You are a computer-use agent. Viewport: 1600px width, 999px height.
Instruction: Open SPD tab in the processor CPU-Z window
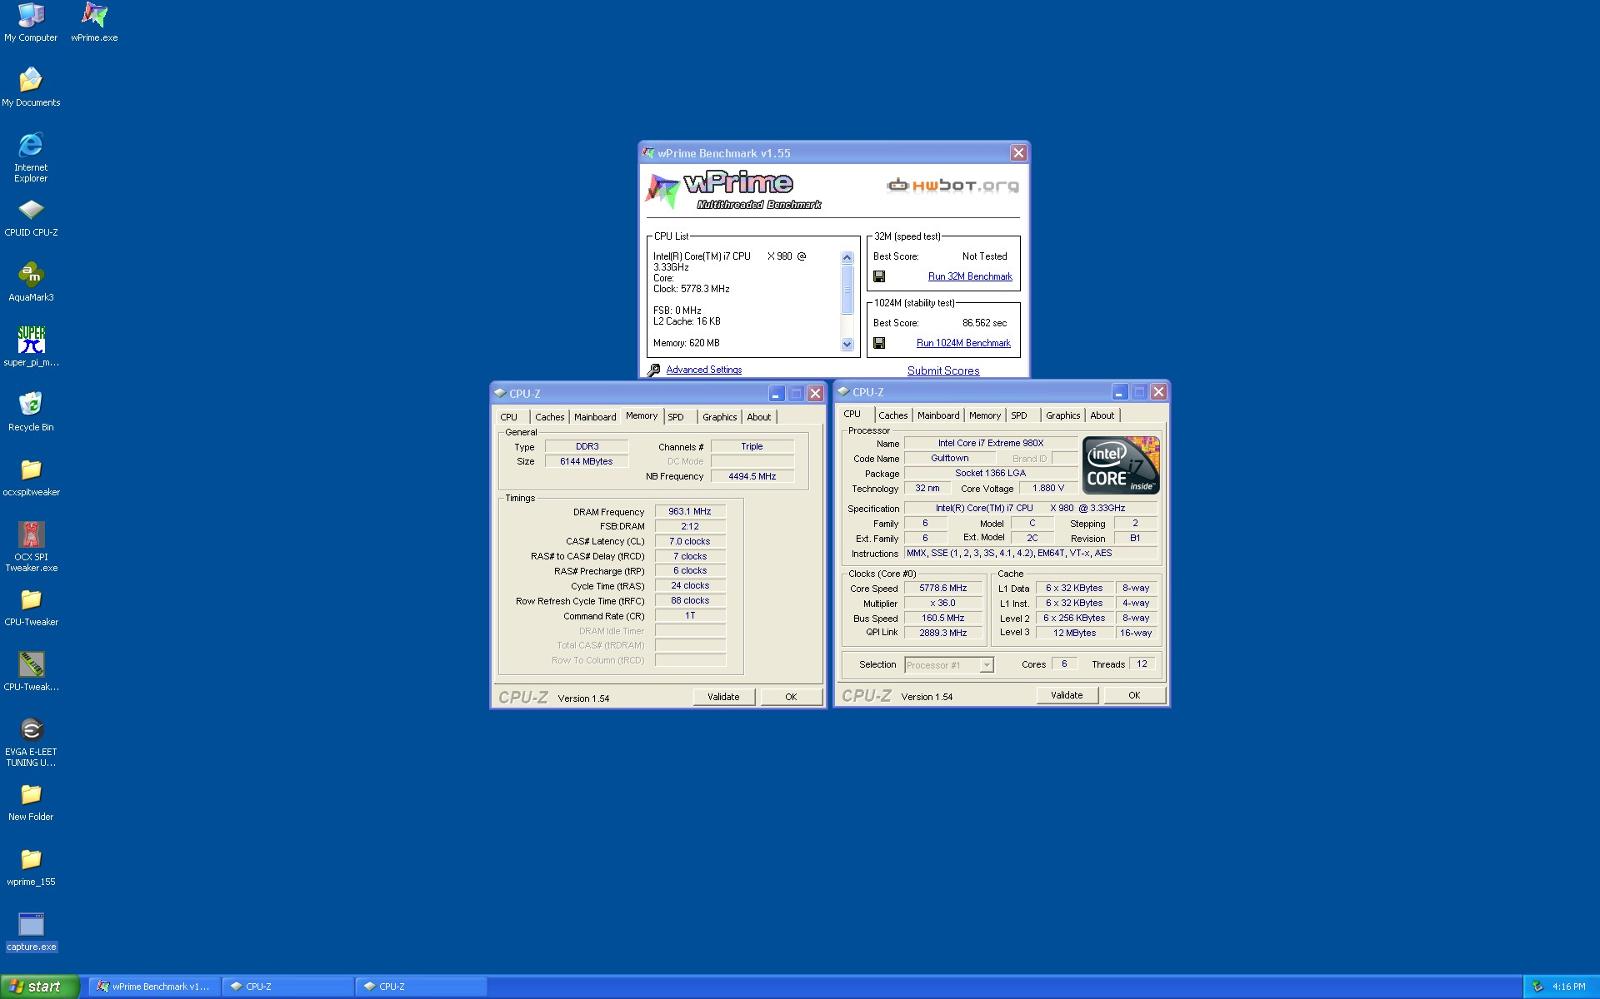pyautogui.click(x=1019, y=416)
